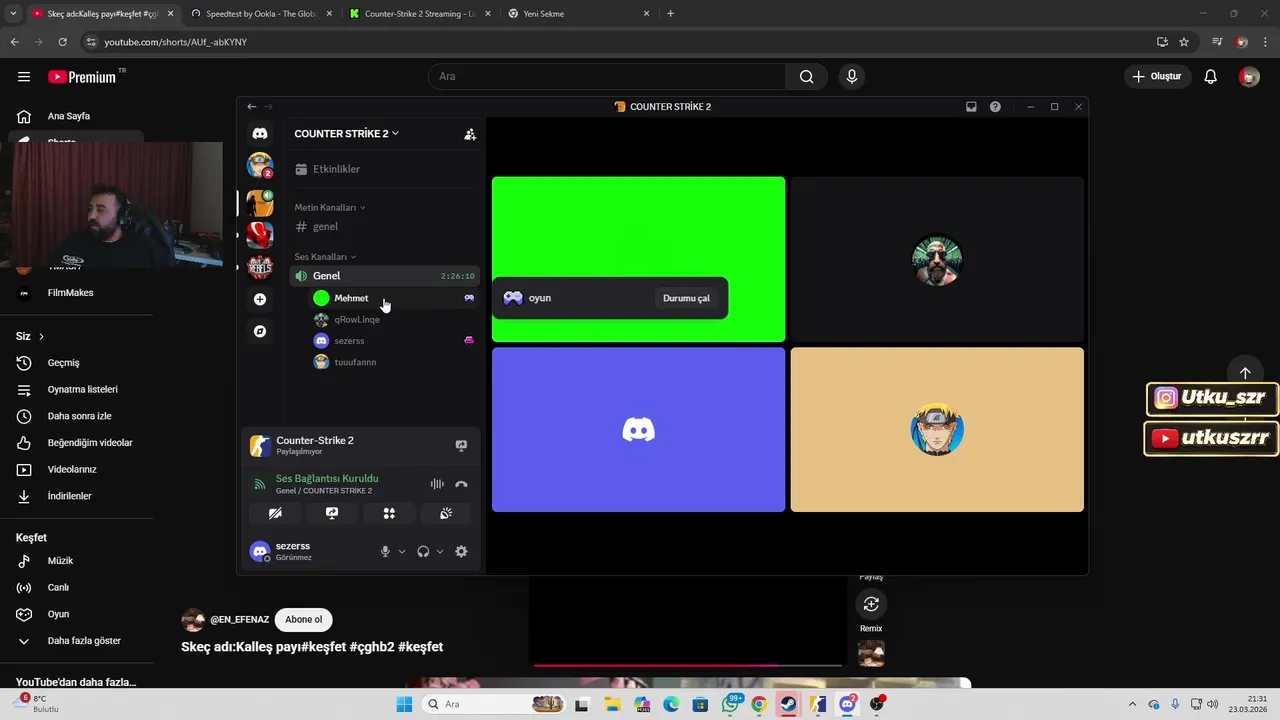Open the @EN_EFENAZ channel link

pos(240,620)
